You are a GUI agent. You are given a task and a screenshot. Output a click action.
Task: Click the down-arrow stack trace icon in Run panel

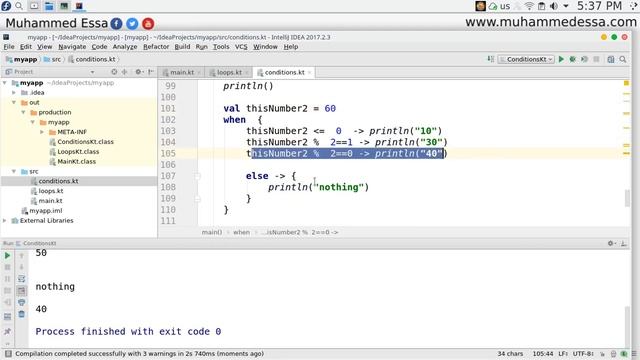22,267
